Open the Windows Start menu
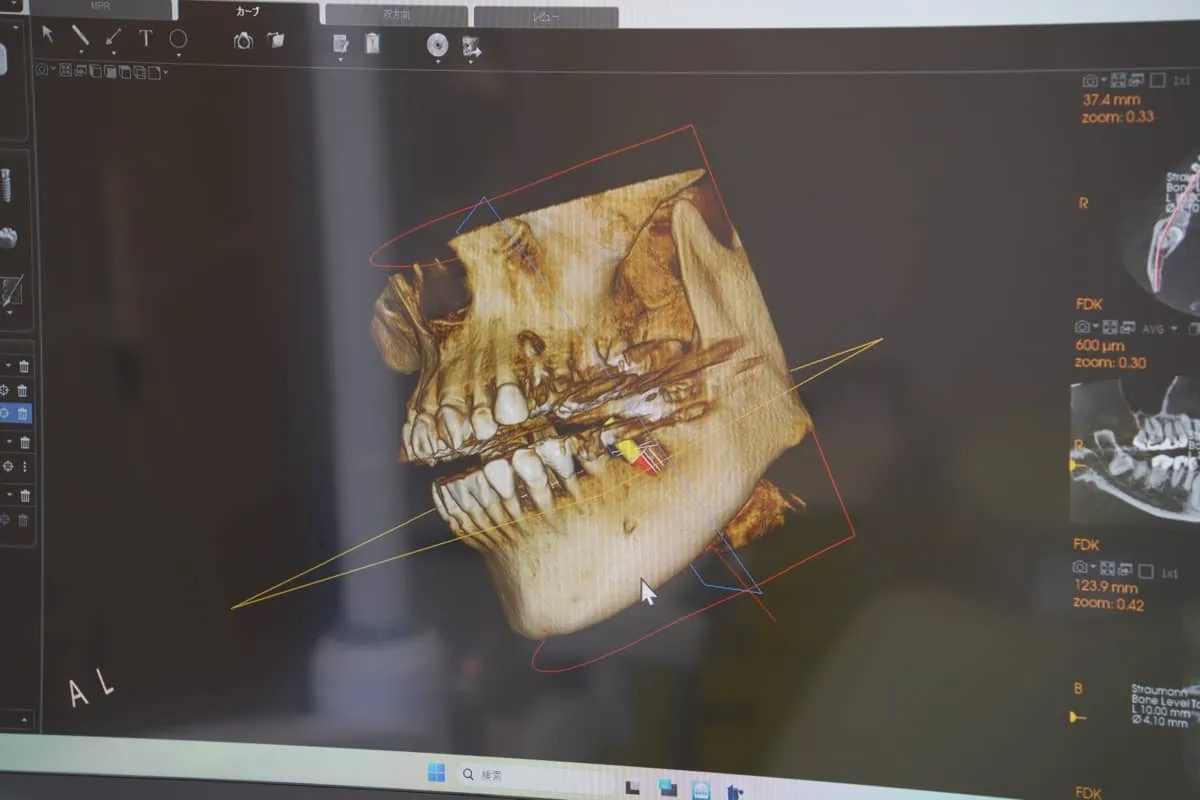1200x800 pixels. click(436, 772)
